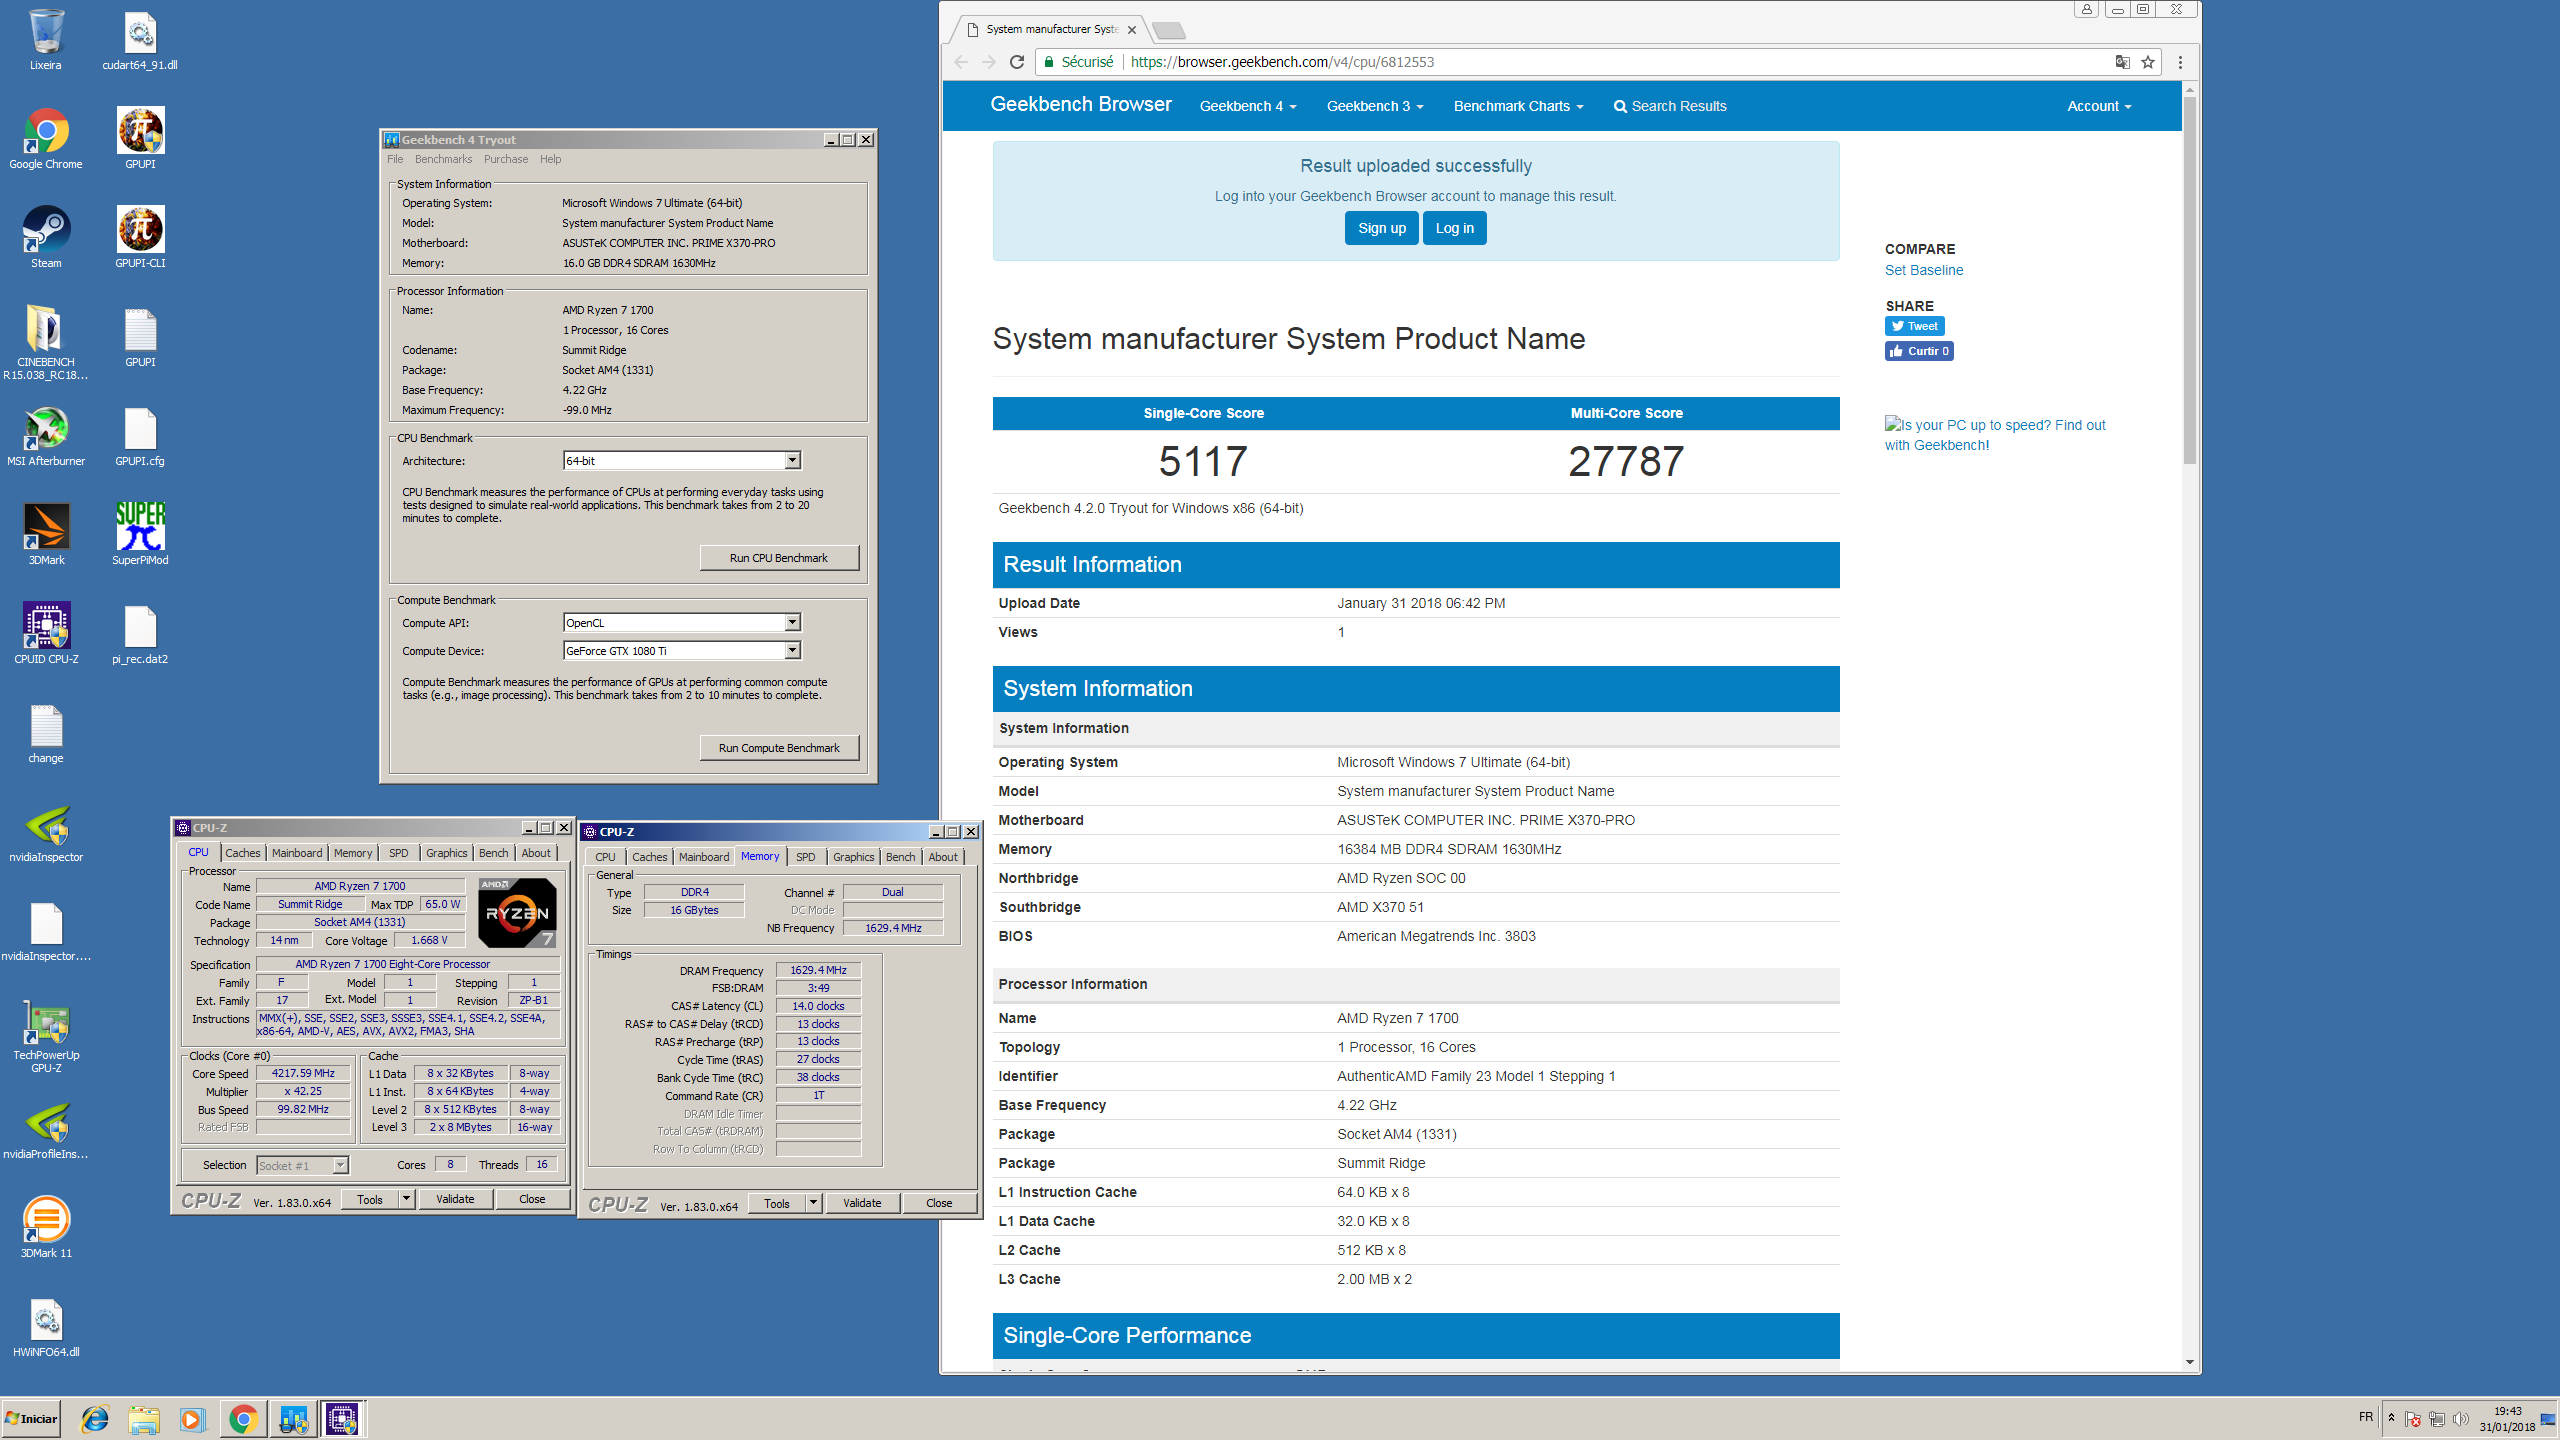Open GPUPI-CLI desktop icon
2560x1440 pixels.
(140, 238)
